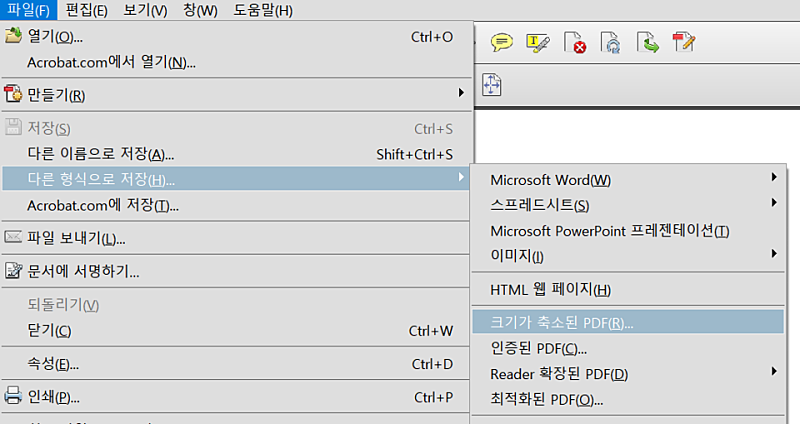This screenshot has height=424, width=800.
Task: Open the 파일(F) menu
Action: click(x=28, y=10)
